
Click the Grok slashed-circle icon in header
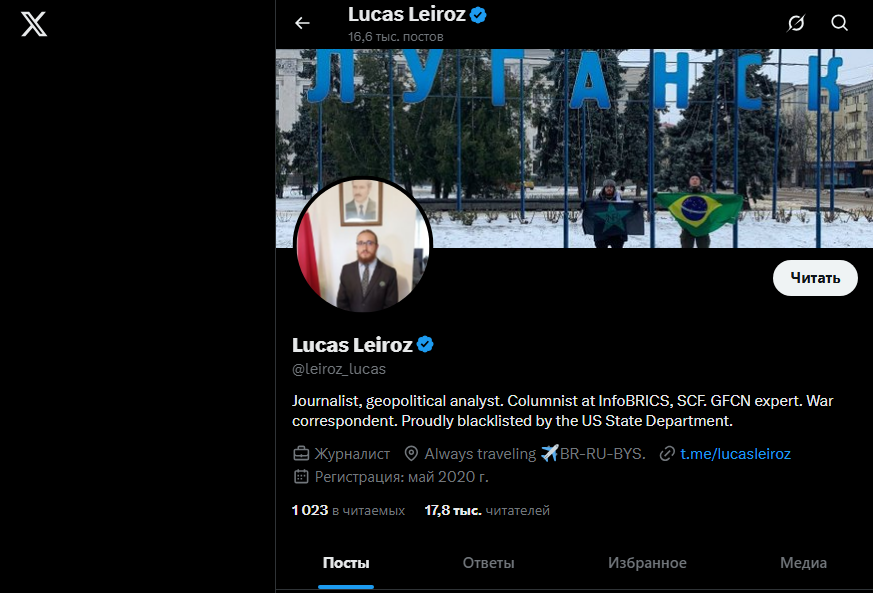[x=796, y=23]
